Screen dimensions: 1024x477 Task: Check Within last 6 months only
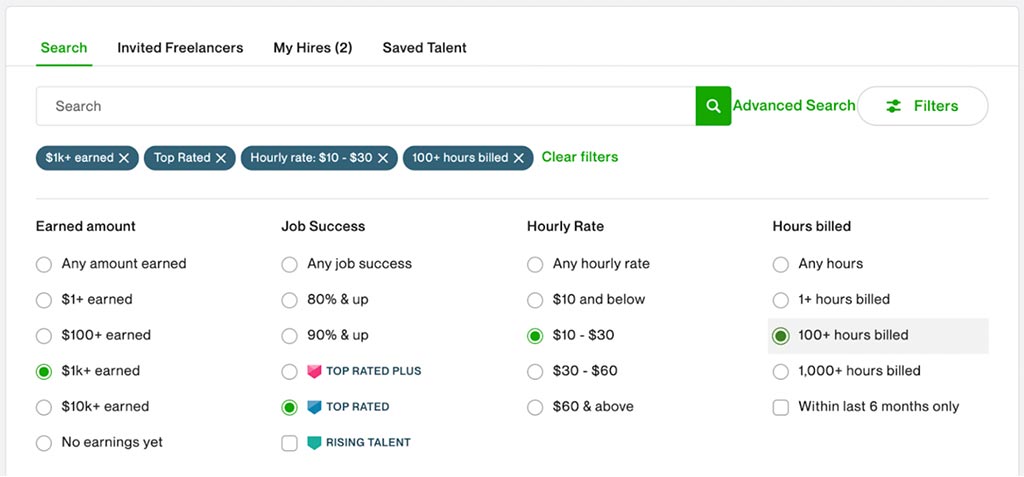click(781, 407)
